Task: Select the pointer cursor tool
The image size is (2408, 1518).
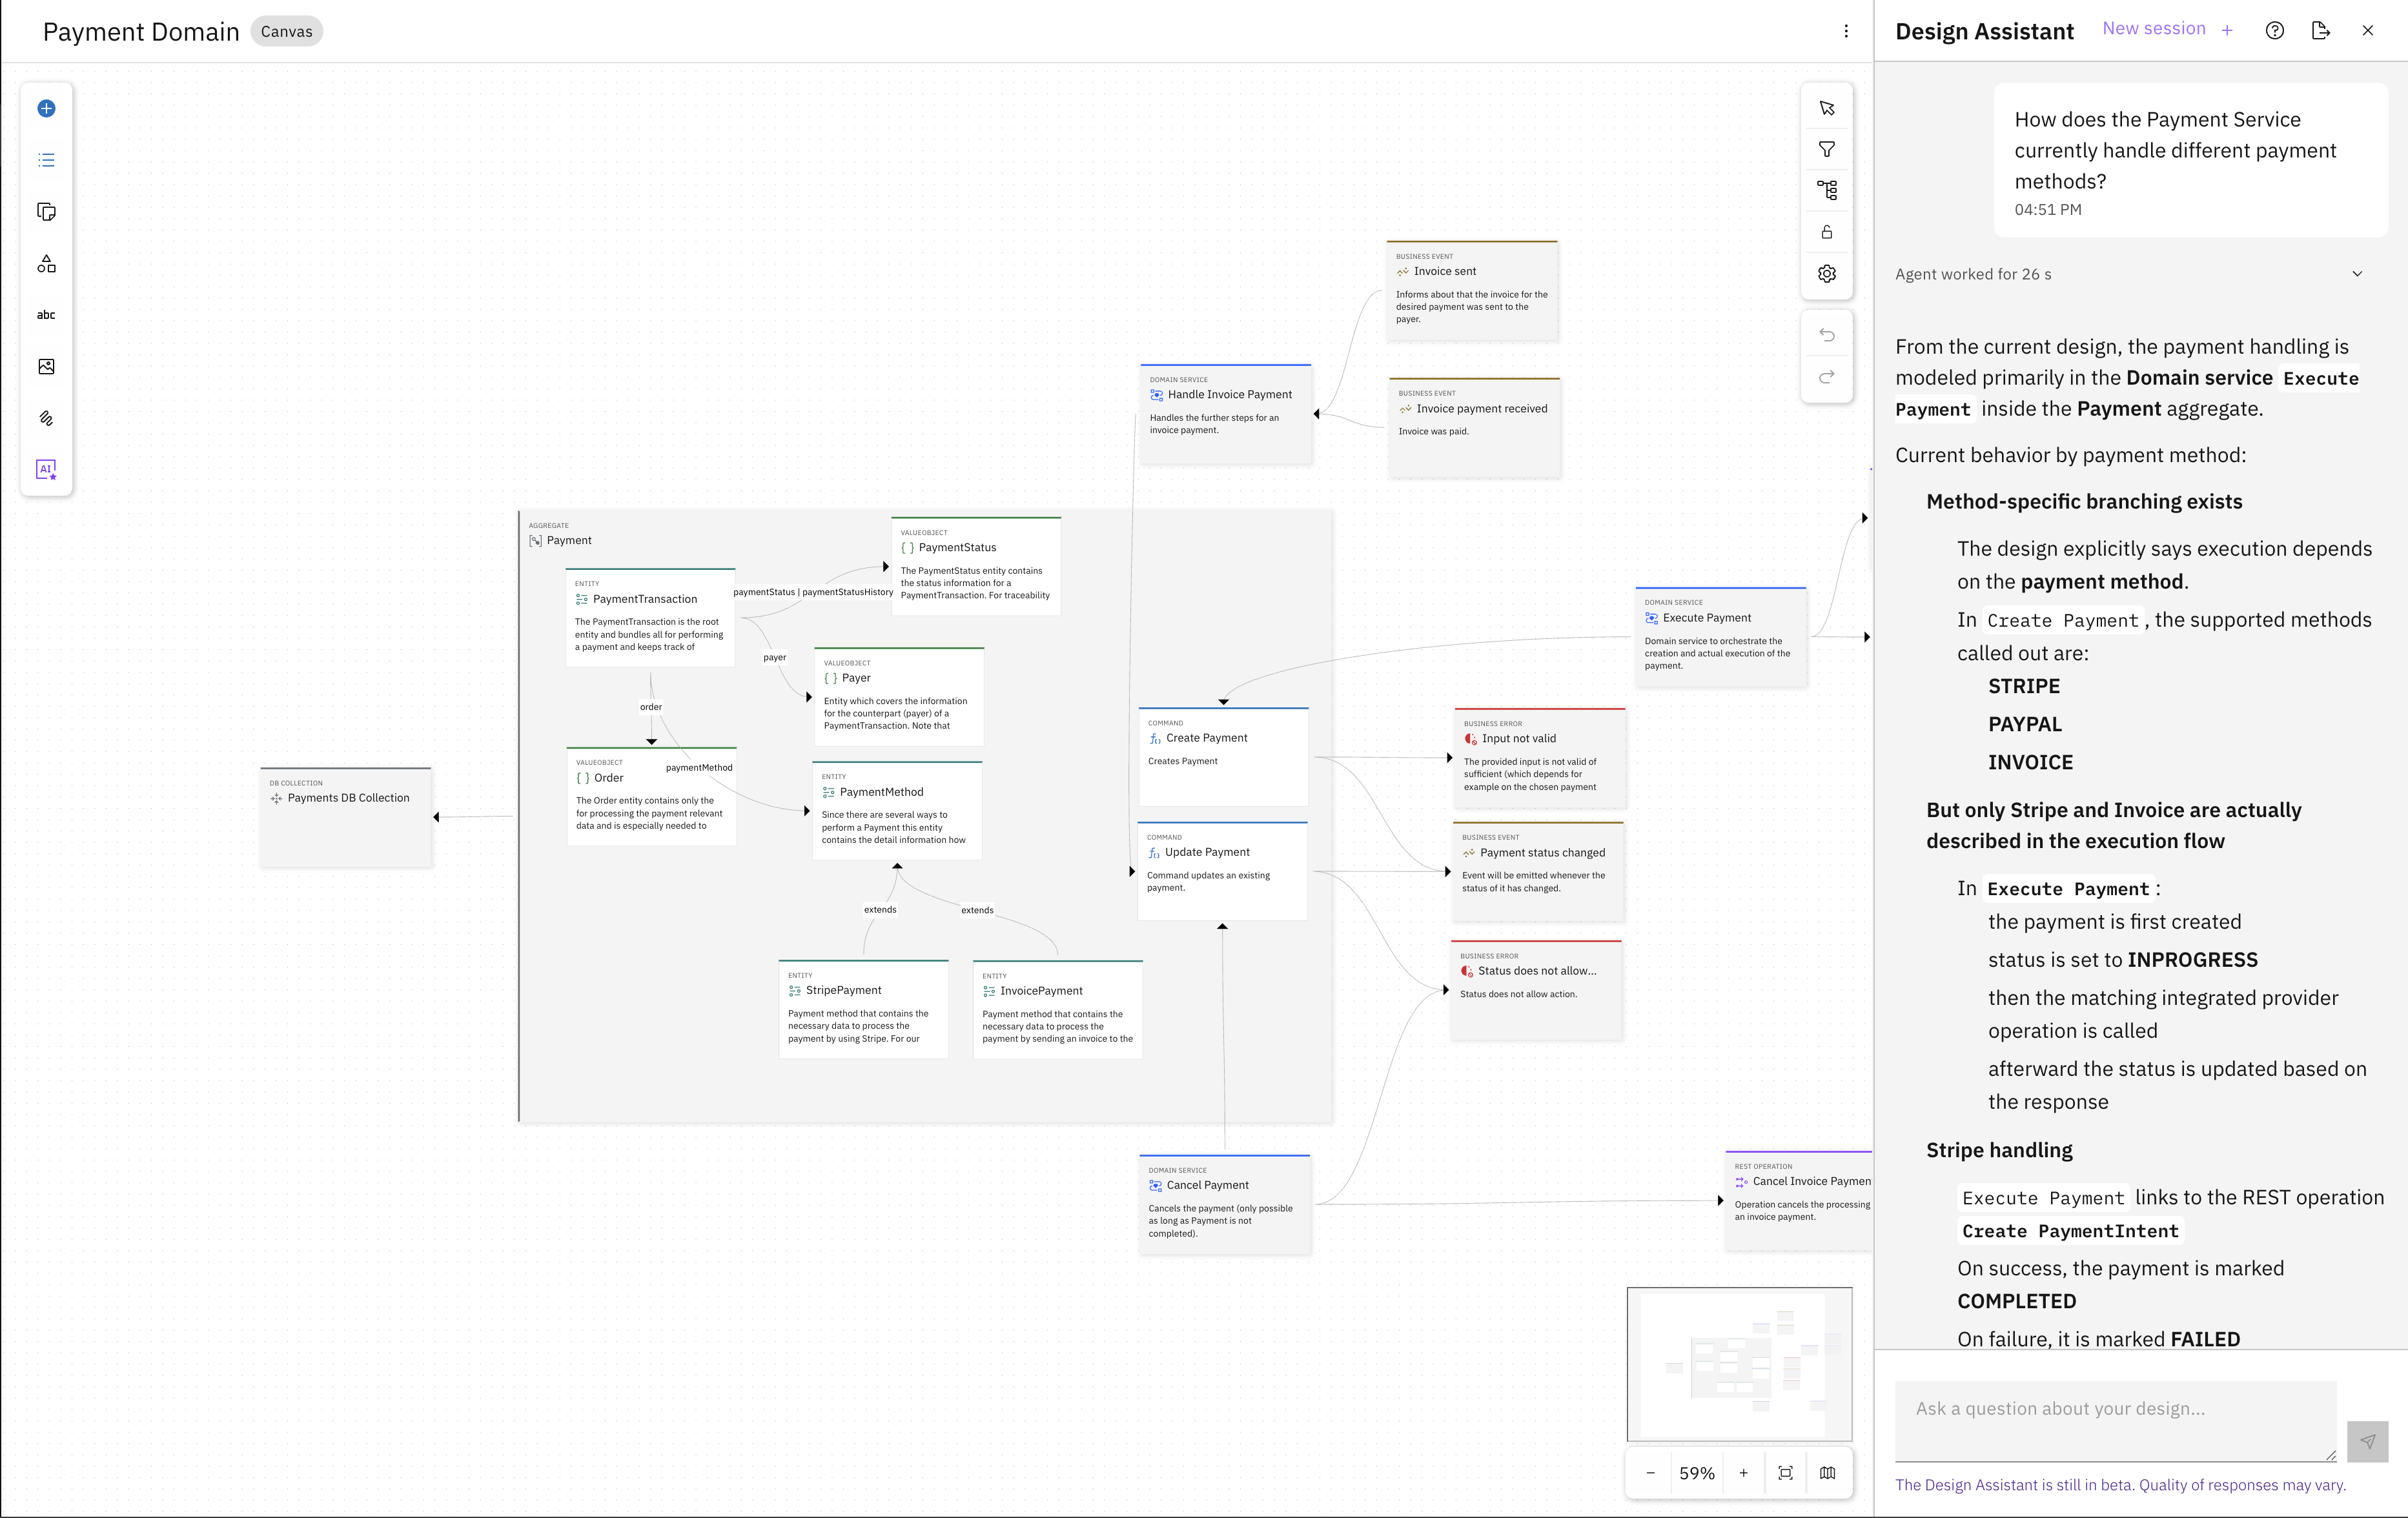Action: [1827, 108]
